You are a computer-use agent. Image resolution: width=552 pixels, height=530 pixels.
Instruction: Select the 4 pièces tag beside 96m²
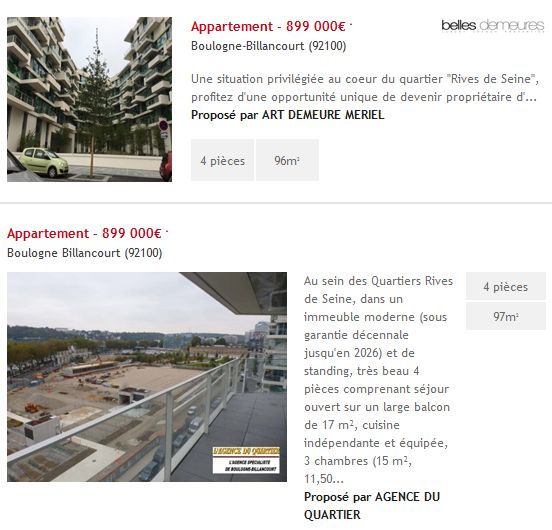pos(222,160)
